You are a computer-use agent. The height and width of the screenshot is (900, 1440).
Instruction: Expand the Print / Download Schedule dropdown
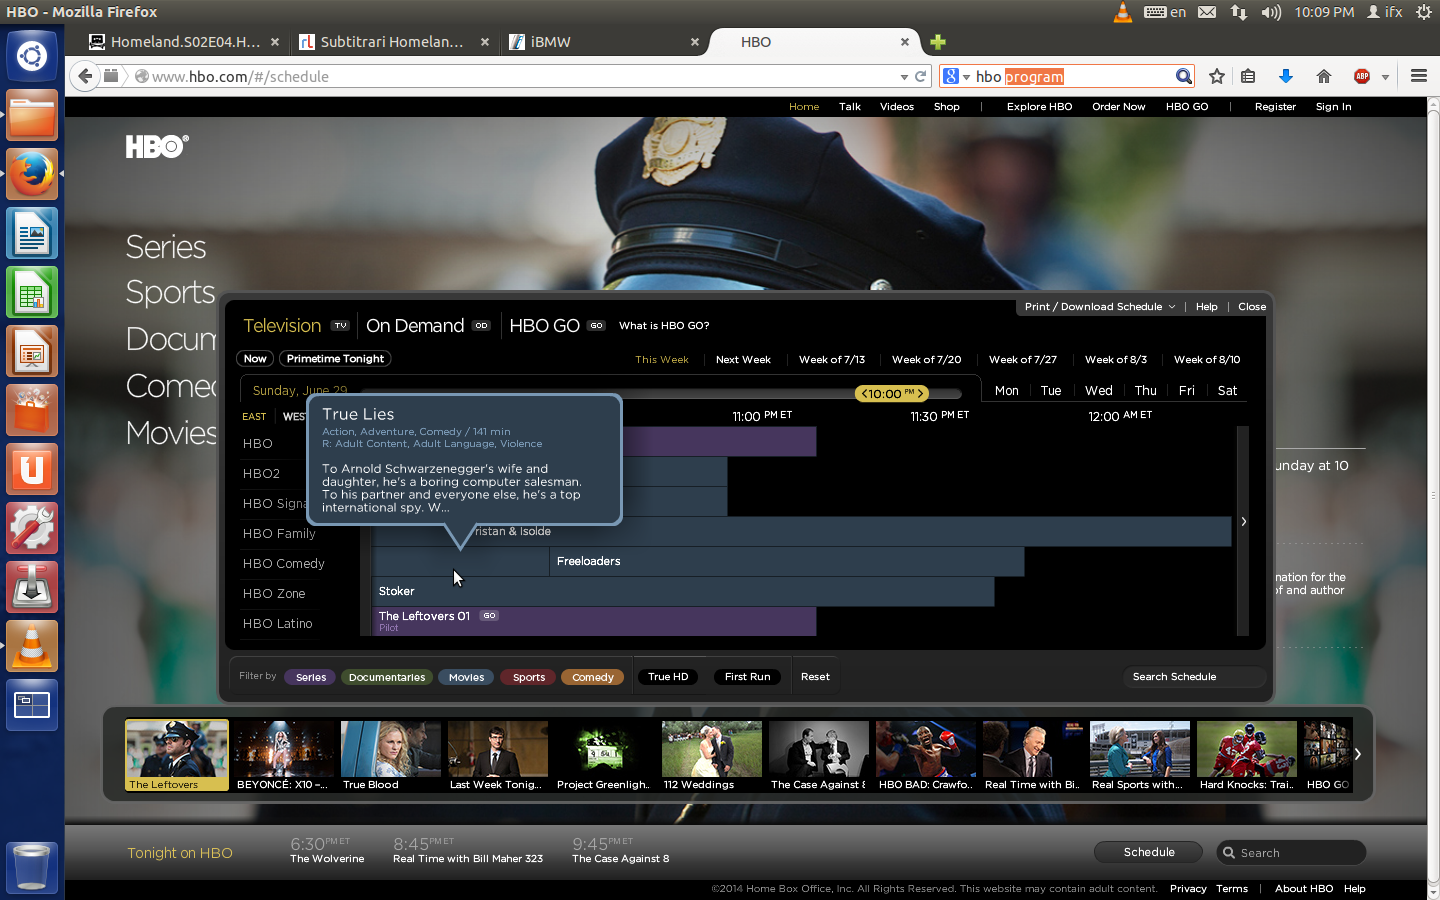click(1100, 307)
